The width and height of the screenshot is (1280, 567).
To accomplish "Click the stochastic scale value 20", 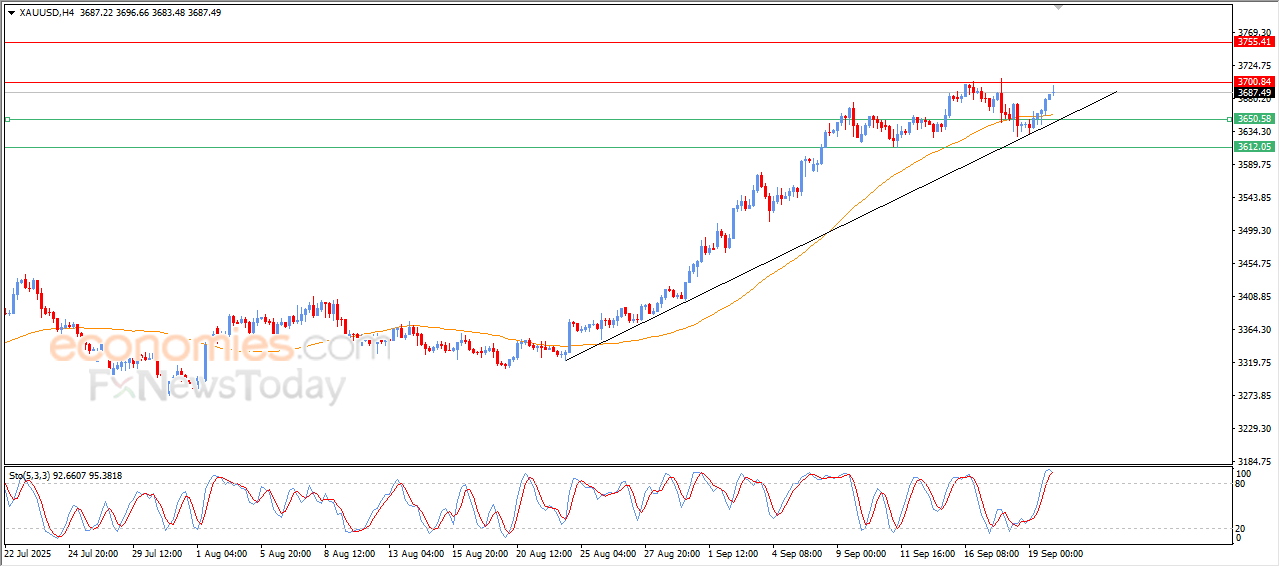I will pyautogui.click(x=1242, y=528).
